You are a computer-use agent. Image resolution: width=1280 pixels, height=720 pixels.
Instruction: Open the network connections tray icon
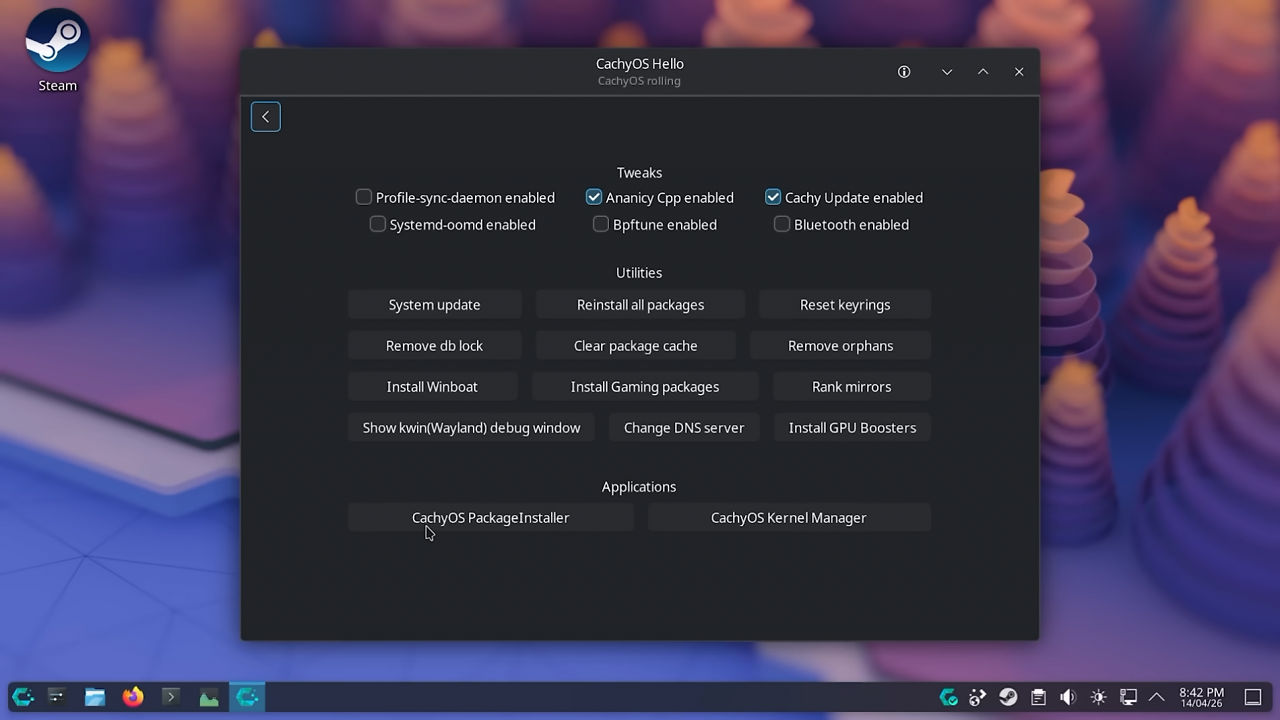[1128, 697]
